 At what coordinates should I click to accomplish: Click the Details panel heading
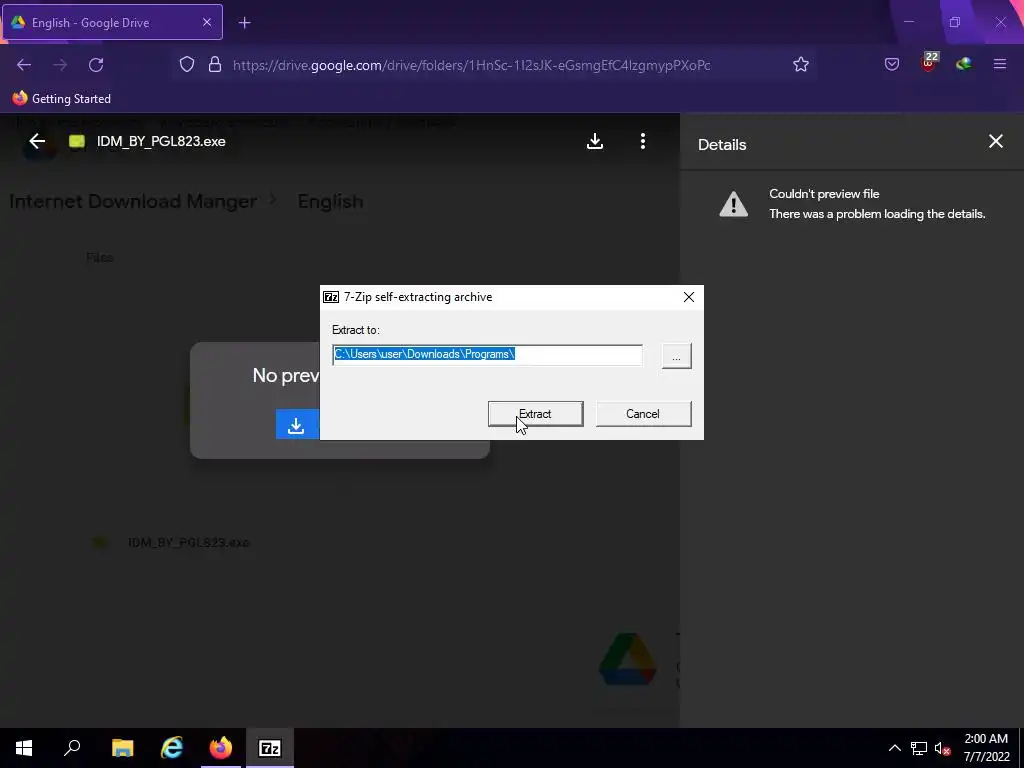click(x=722, y=145)
